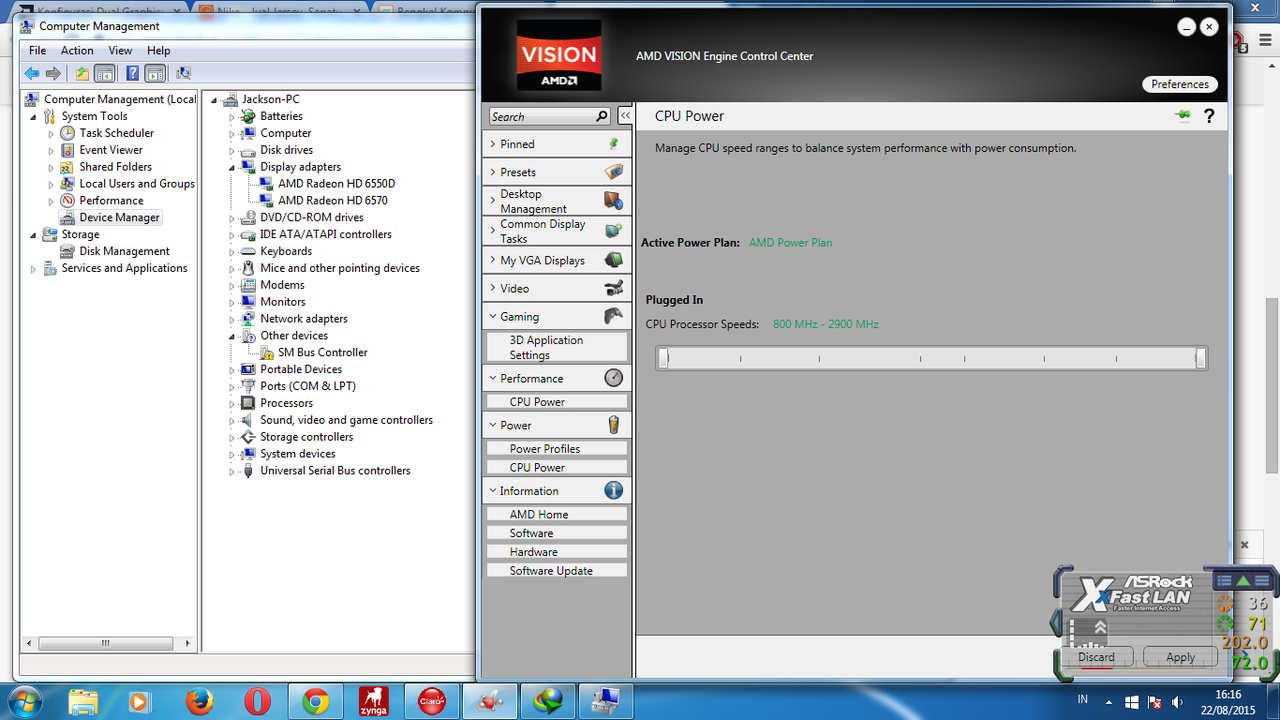Expand the Processors node
This screenshot has height=720, width=1280.
point(232,404)
